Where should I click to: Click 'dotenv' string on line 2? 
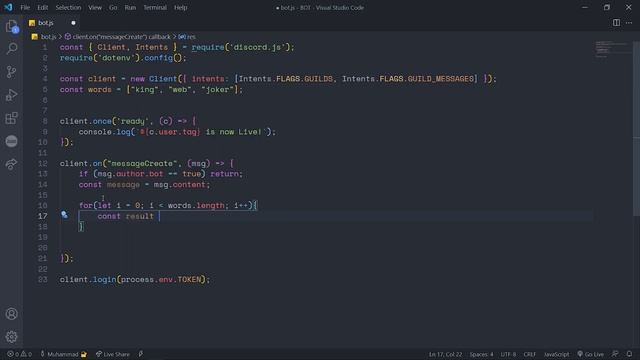[116, 58]
